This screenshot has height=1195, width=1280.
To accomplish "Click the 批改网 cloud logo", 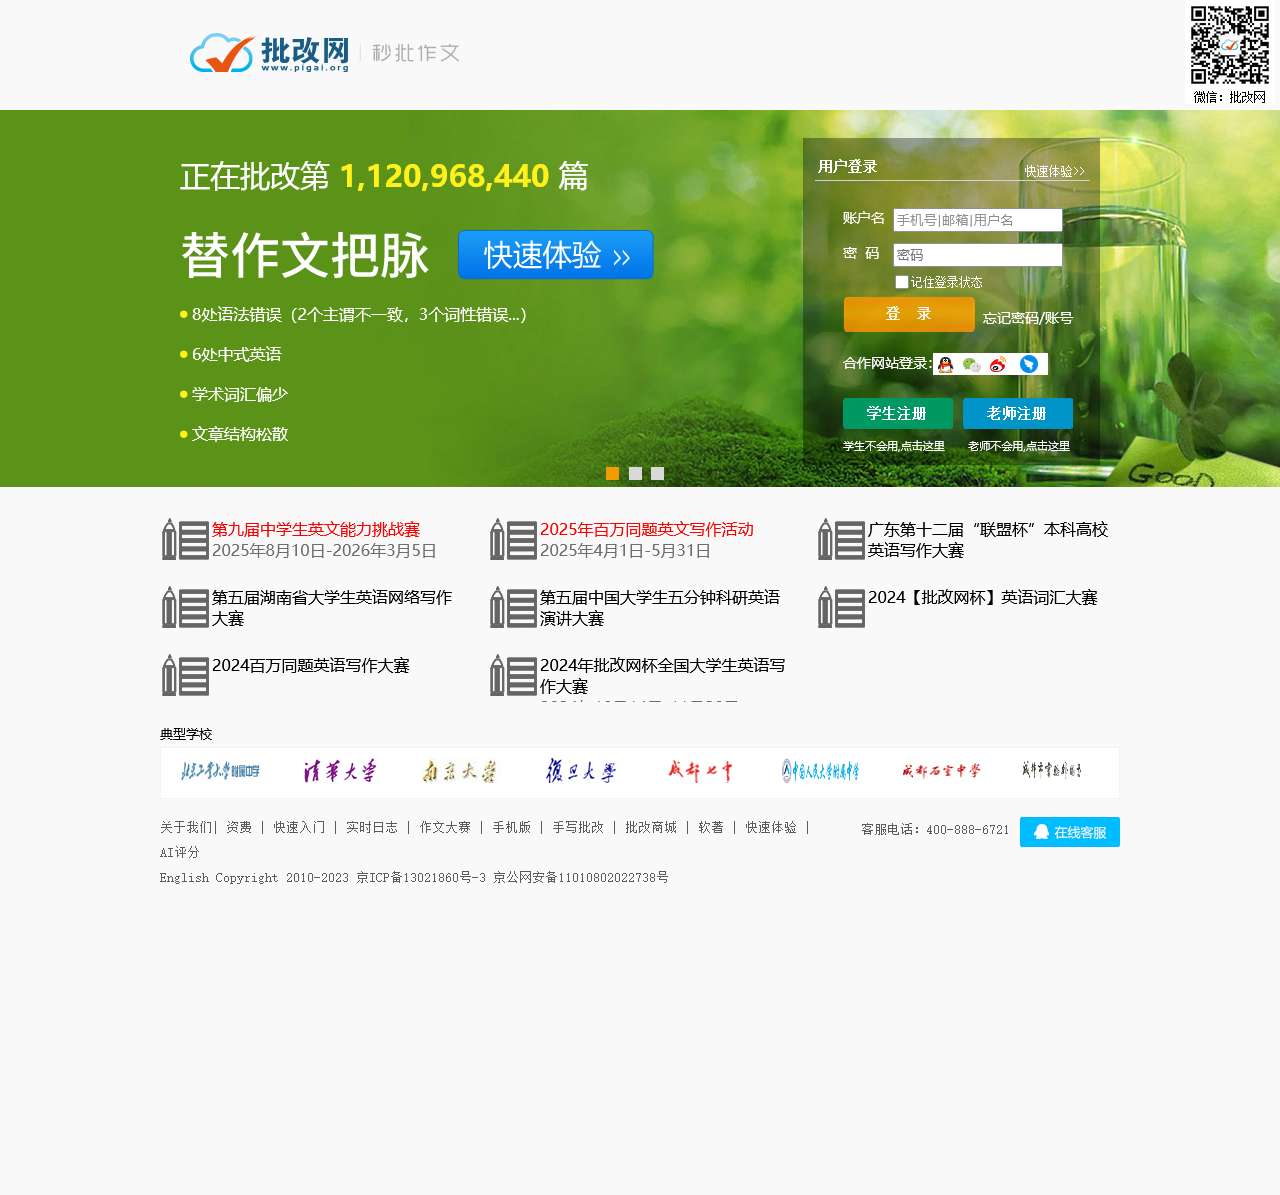I will click(x=221, y=54).
